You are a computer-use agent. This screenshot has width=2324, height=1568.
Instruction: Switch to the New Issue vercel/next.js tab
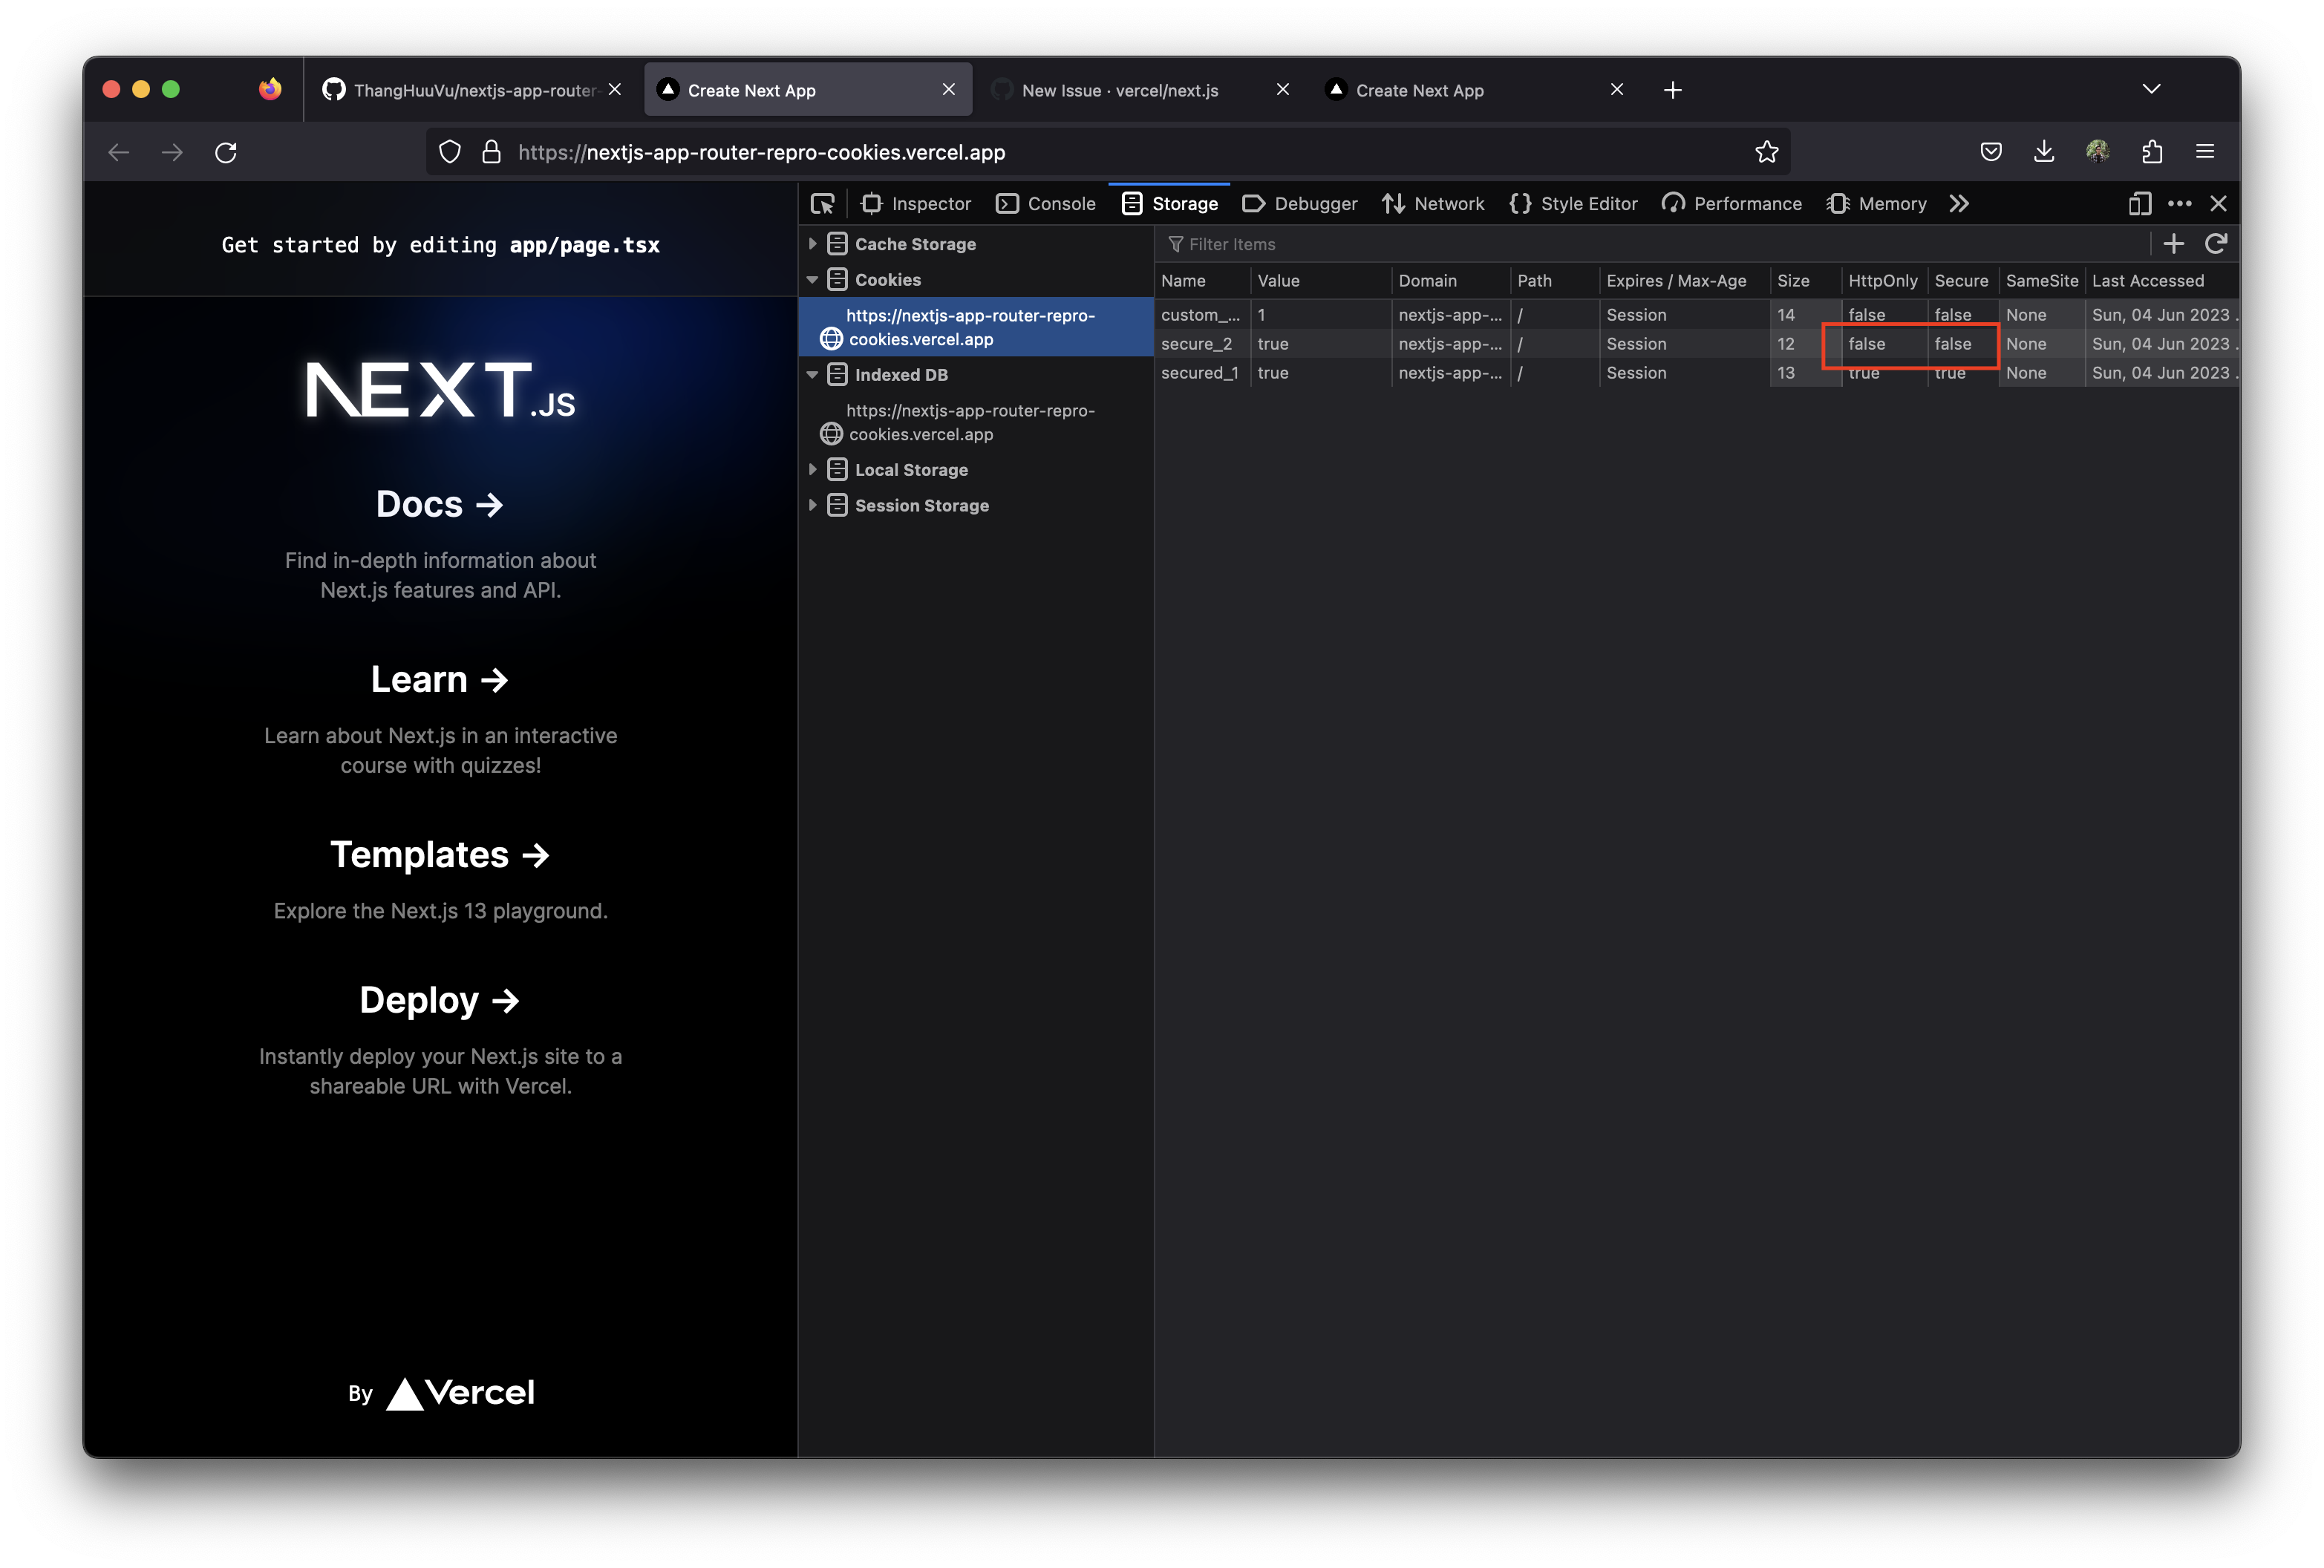1119,90
